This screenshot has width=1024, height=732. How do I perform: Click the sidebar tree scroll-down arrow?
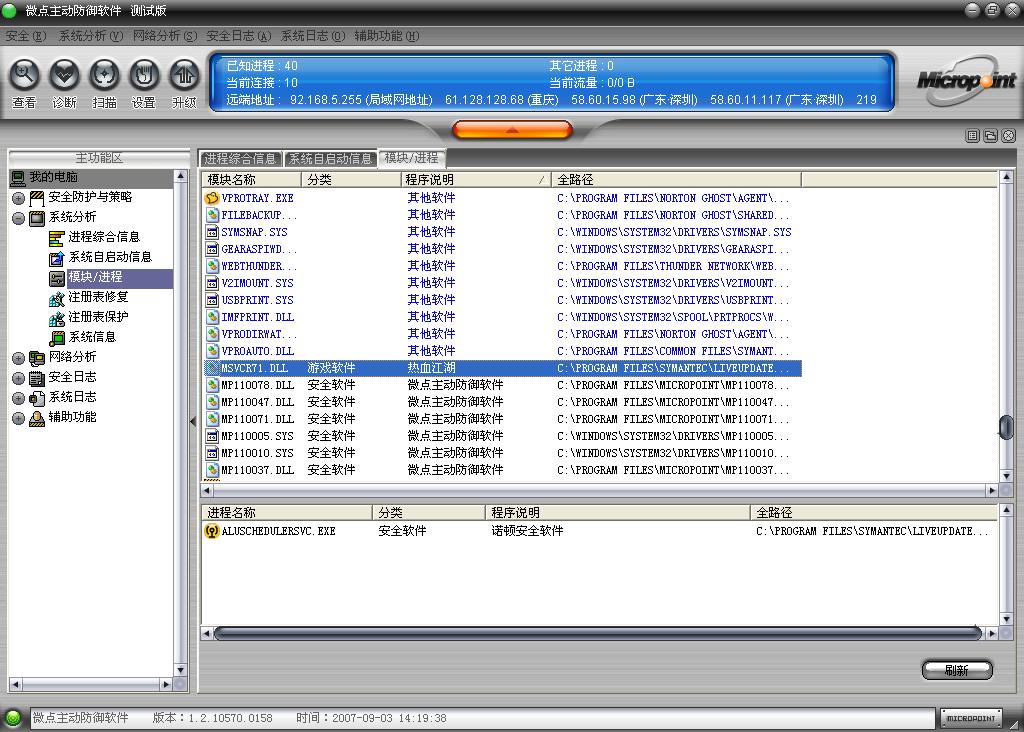click(181, 670)
